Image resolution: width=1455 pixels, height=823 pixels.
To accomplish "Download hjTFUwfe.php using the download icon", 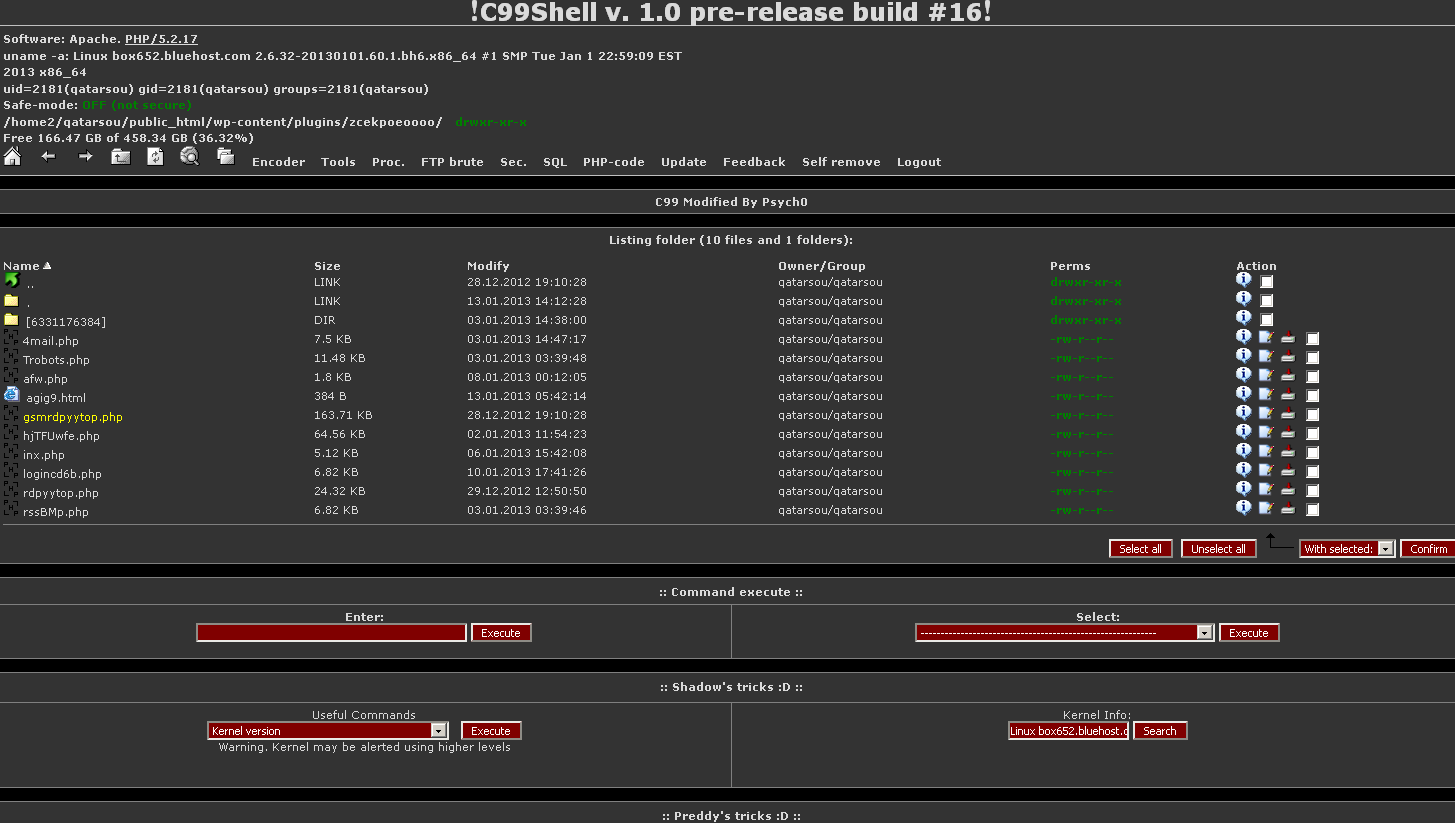I will coord(1288,432).
